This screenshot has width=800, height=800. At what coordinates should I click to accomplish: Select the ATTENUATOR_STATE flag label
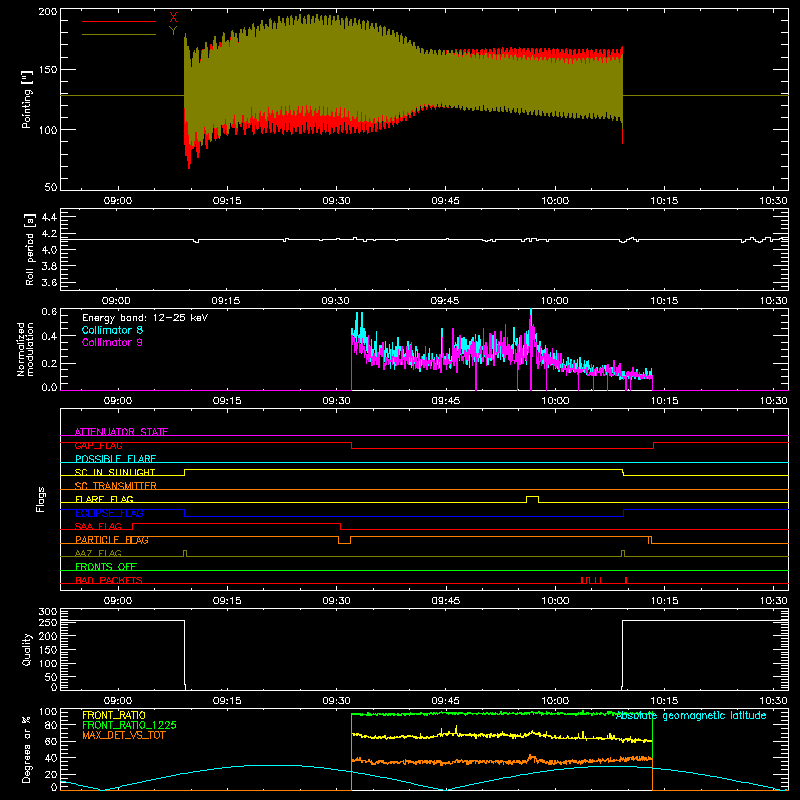[x=121, y=432]
